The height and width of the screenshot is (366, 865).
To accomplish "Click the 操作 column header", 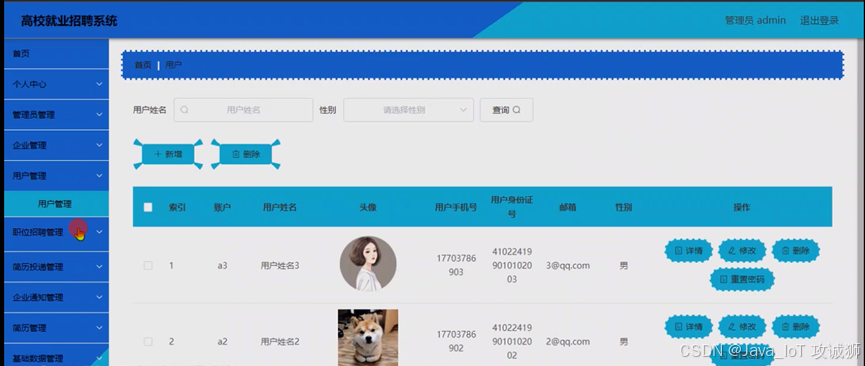I will point(741,208).
